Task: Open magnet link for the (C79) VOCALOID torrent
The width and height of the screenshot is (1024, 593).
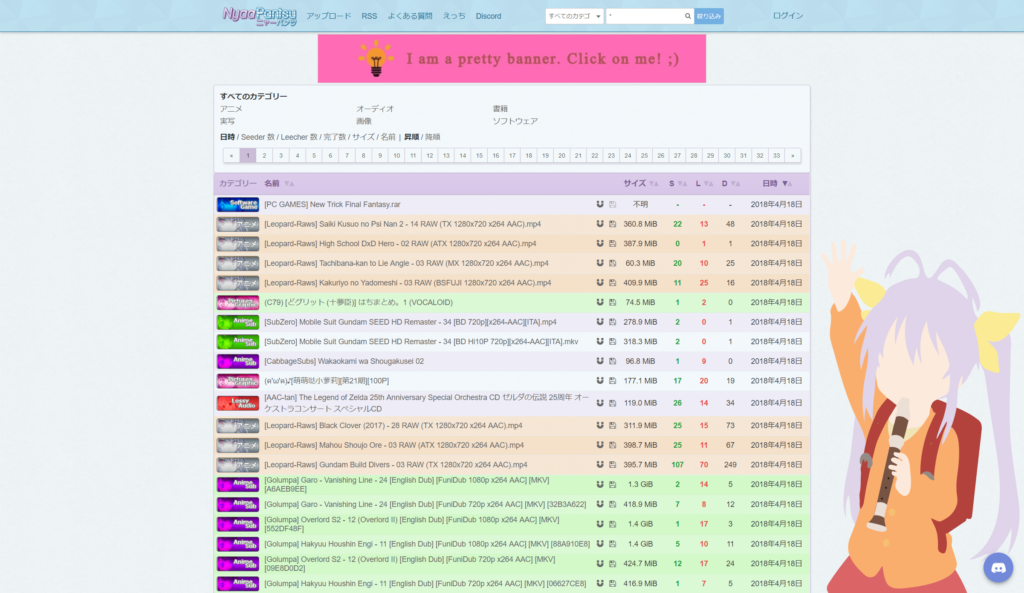Action: 600,302
